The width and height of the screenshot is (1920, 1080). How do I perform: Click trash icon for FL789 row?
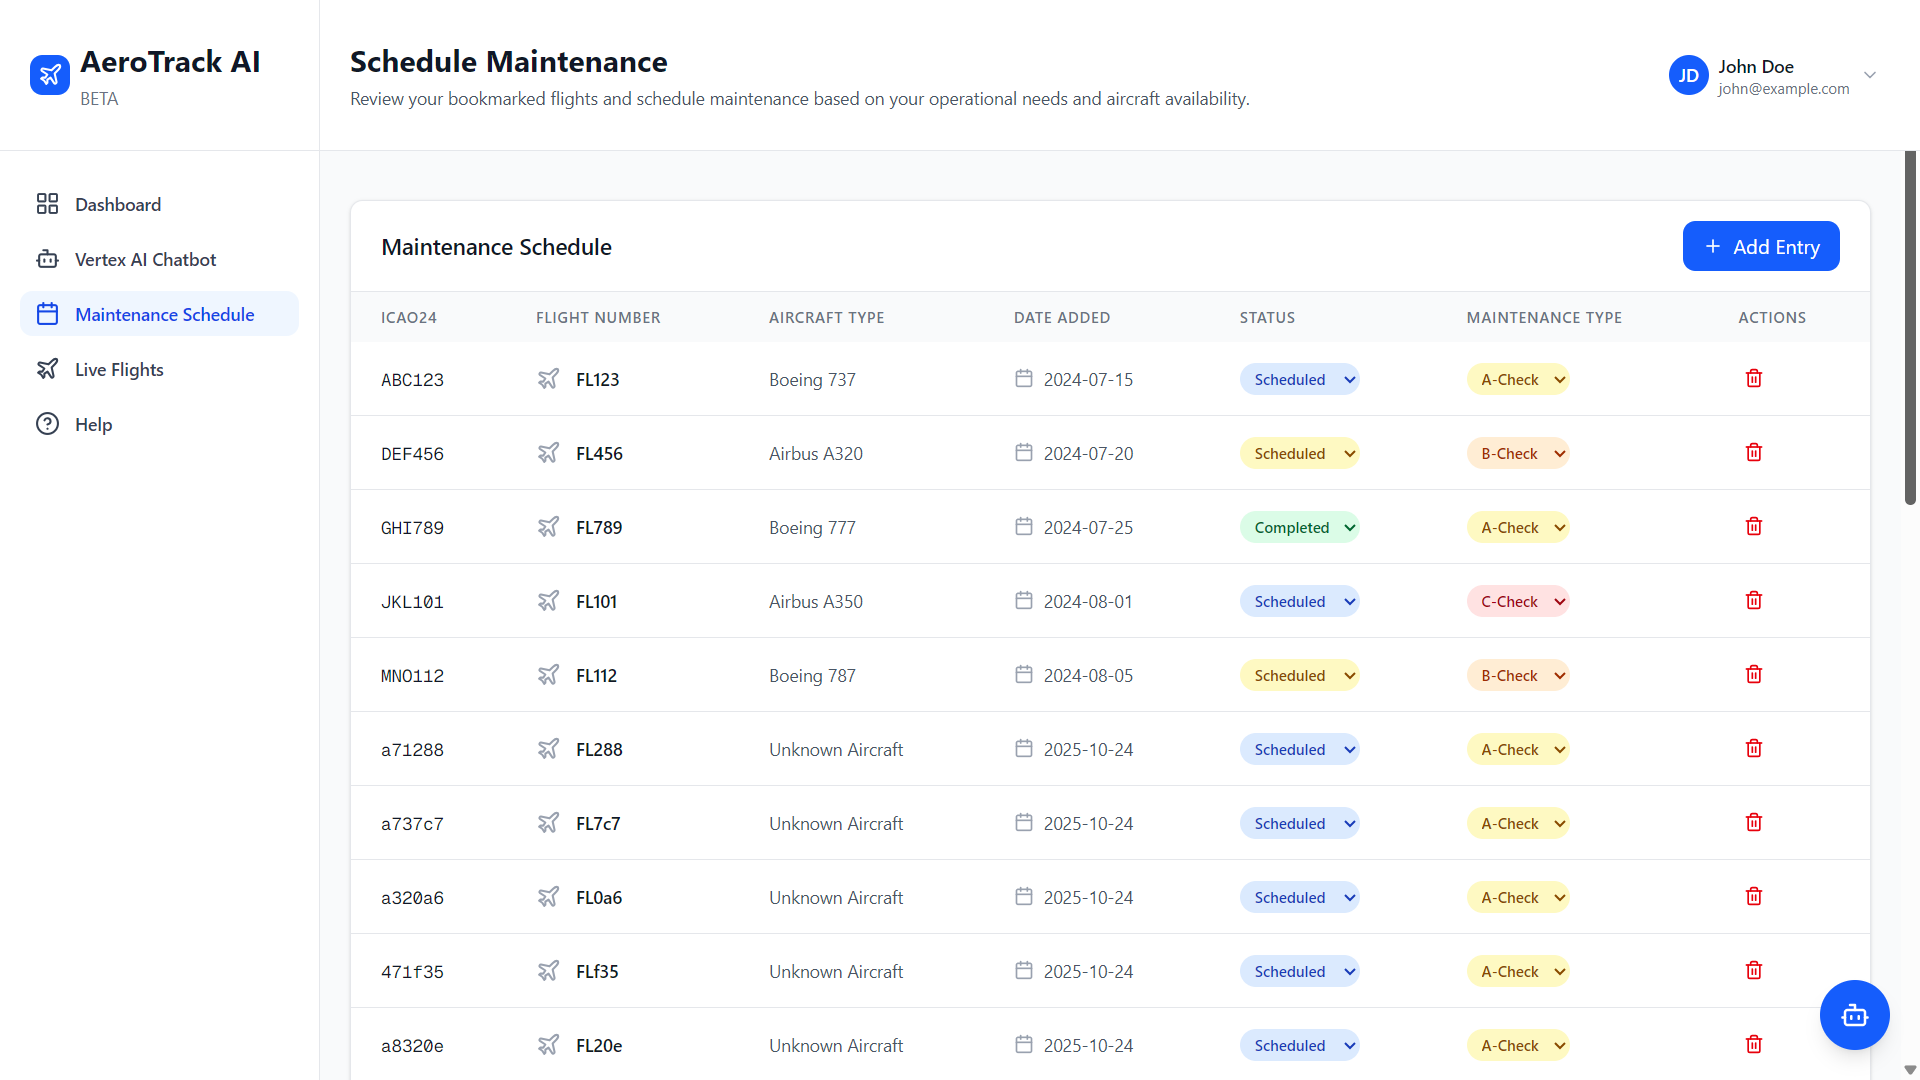[1753, 526]
